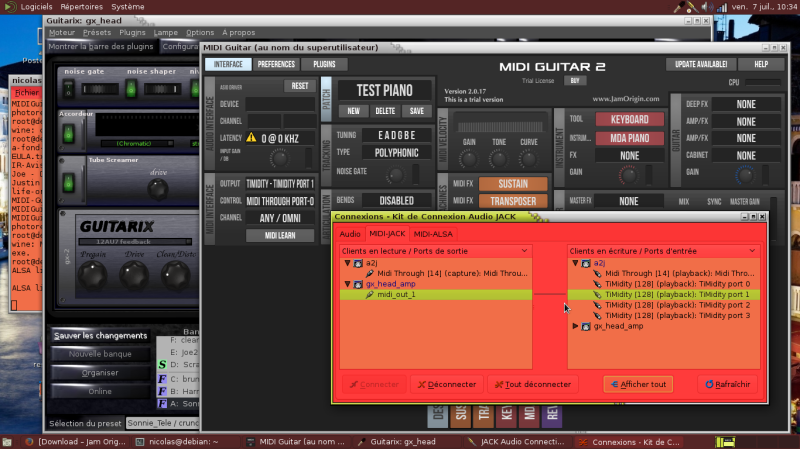Viewport: 800px width, 449px height.
Task: Toggle the SUSTAIN MIDI FX in MIDI Guitar
Action: (x=513, y=184)
